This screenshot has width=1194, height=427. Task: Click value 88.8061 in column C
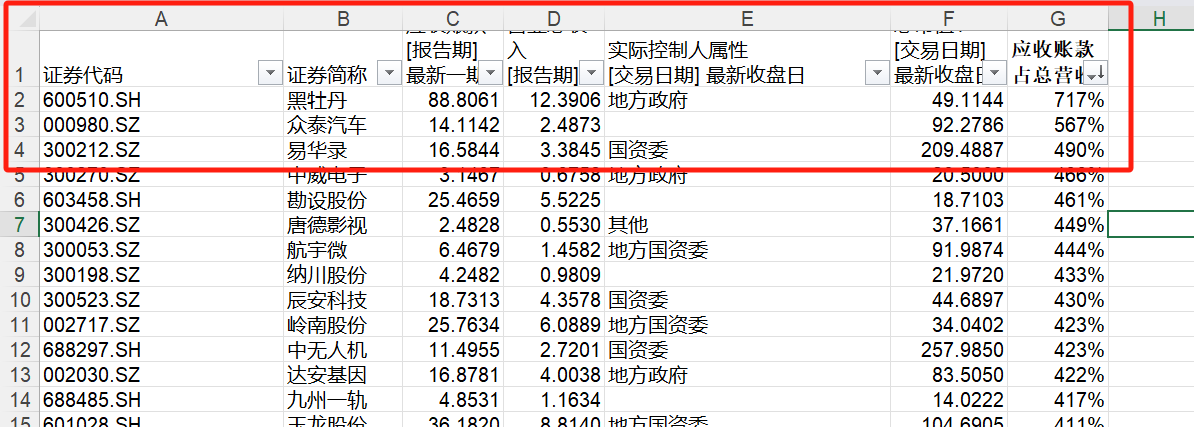452,100
